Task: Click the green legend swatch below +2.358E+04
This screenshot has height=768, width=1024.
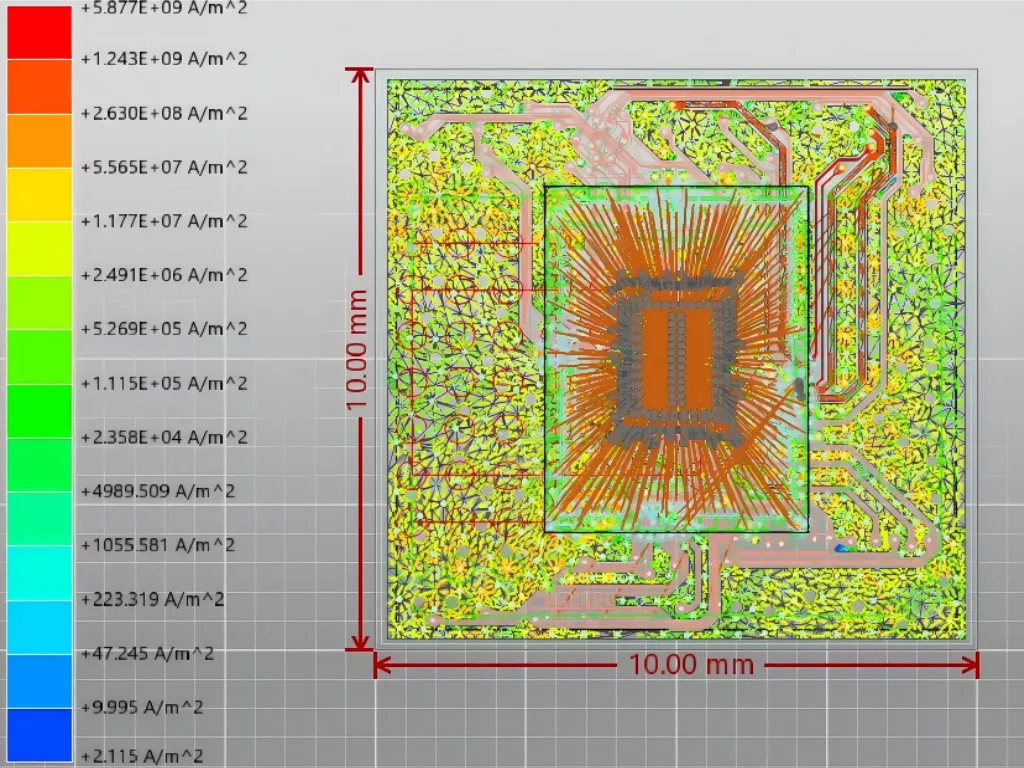Action: (x=39, y=465)
